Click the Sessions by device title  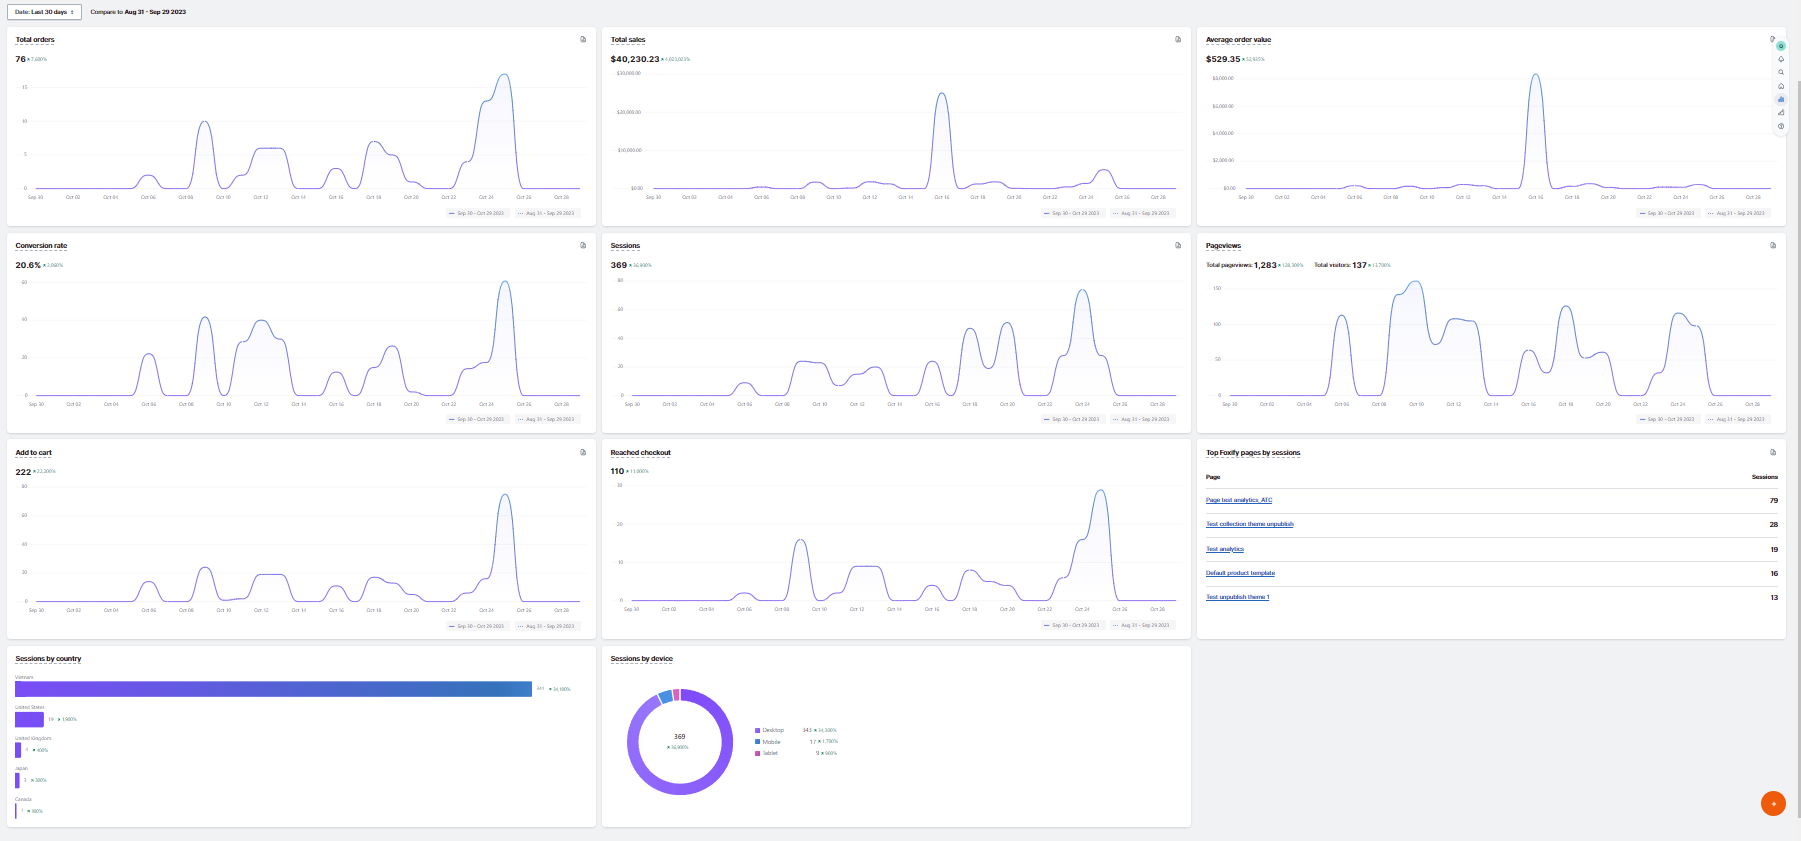641,658
